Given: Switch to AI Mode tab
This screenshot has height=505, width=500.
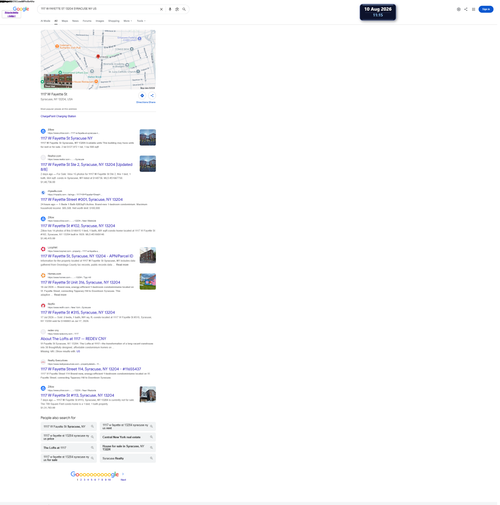Looking at the screenshot, I should [x=46, y=21].
